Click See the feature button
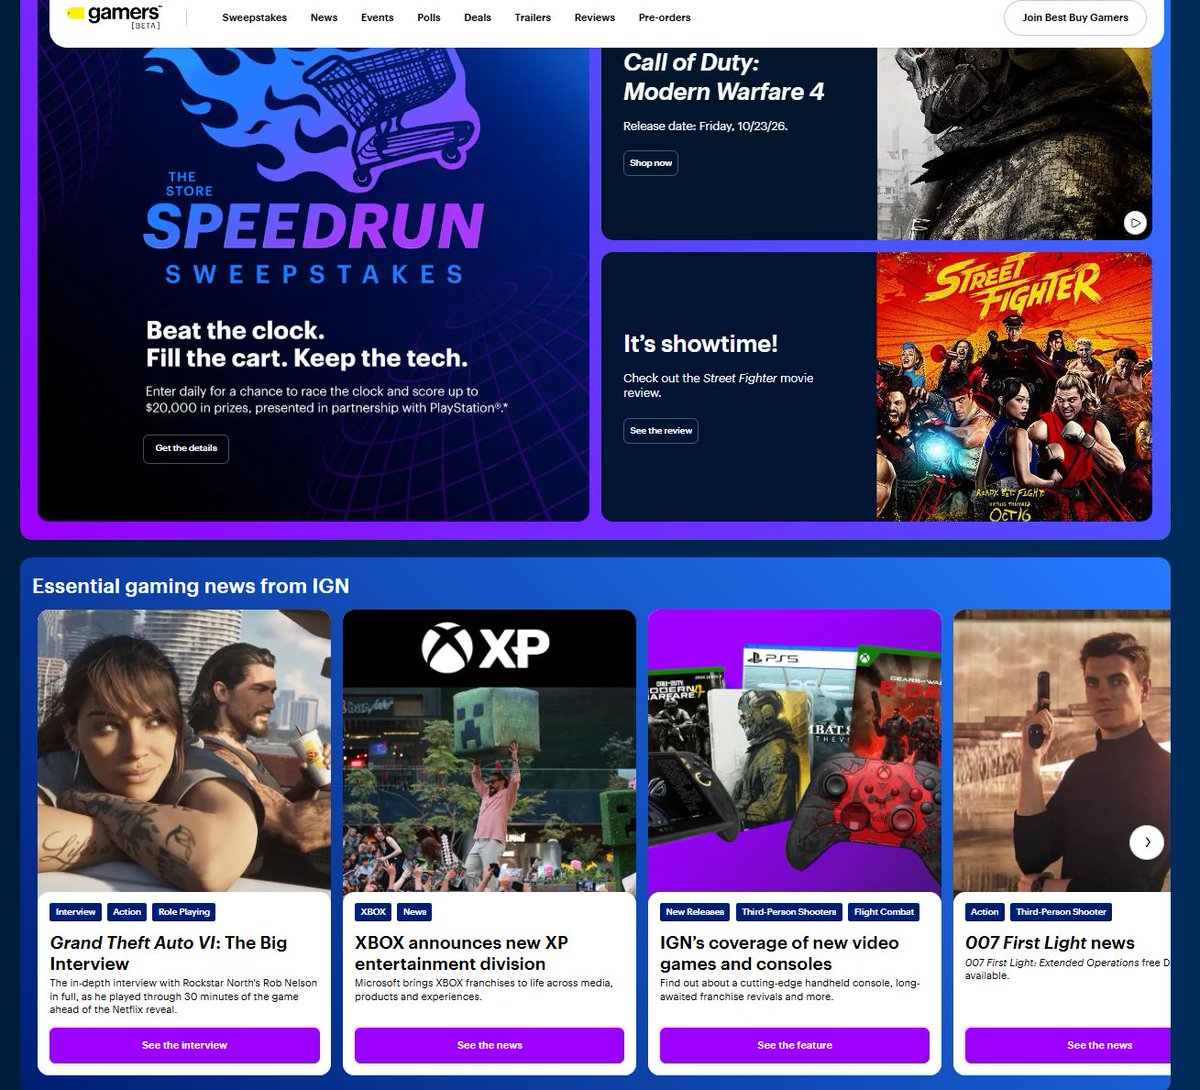The height and width of the screenshot is (1090, 1200). click(795, 1045)
